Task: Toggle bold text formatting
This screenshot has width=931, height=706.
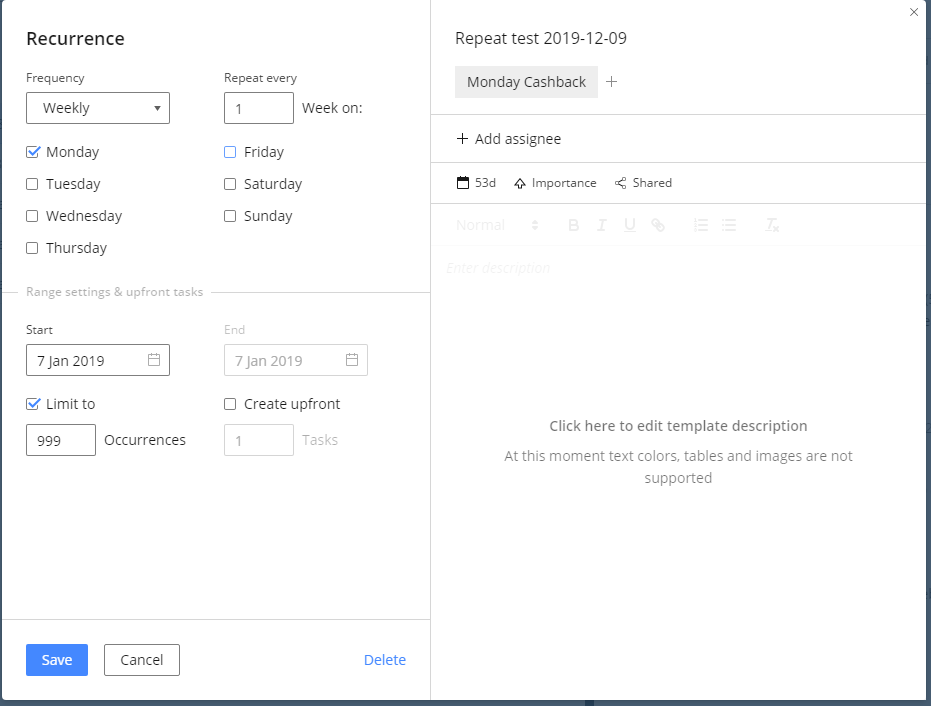Action: pos(573,225)
